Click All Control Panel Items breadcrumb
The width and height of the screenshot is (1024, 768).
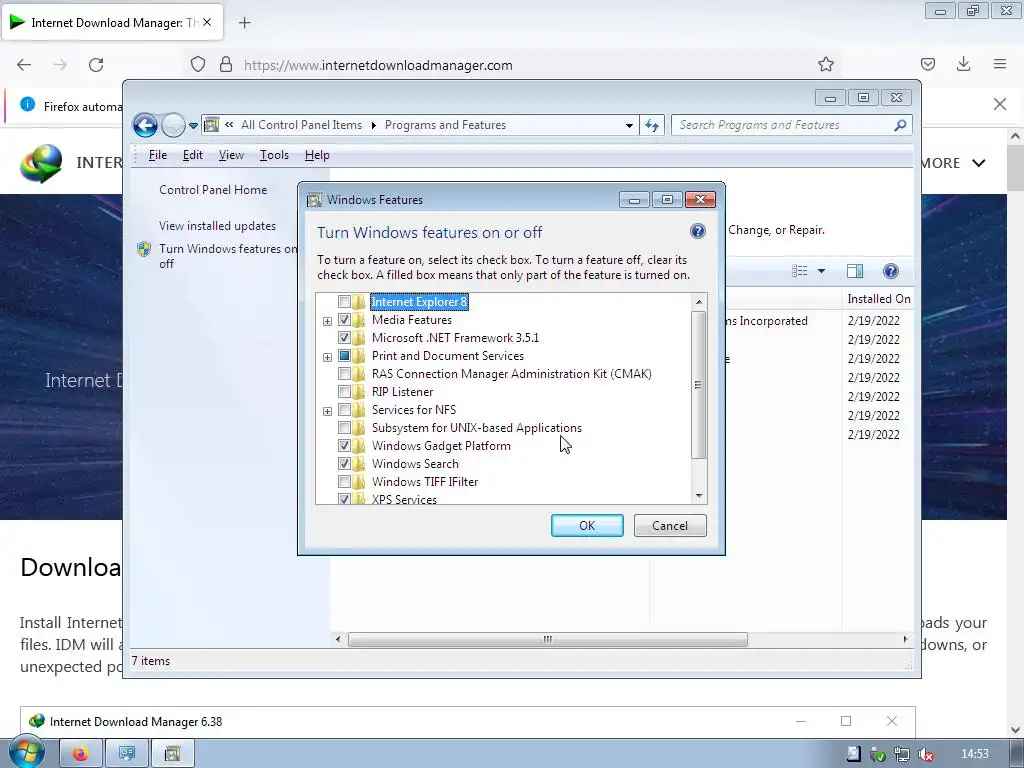pos(301,125)
